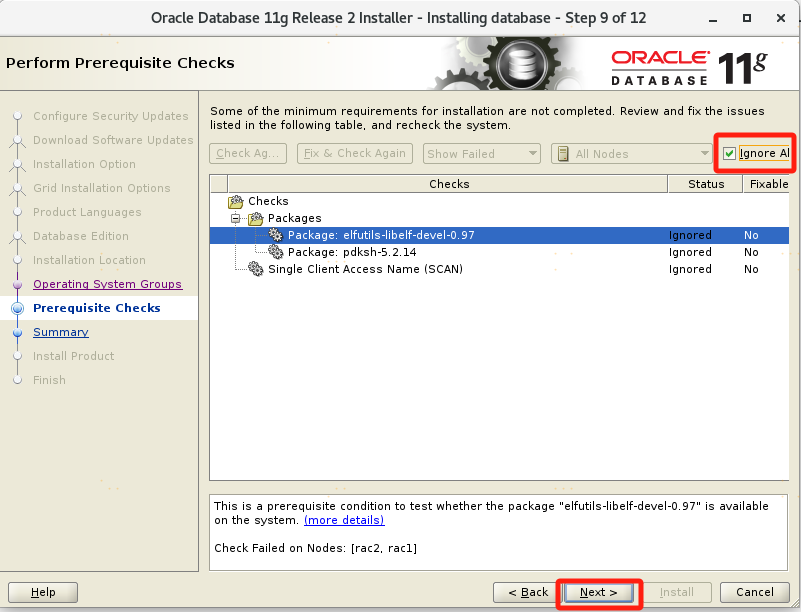Click the Summary step bullet icon

click(x=17, y=333)
